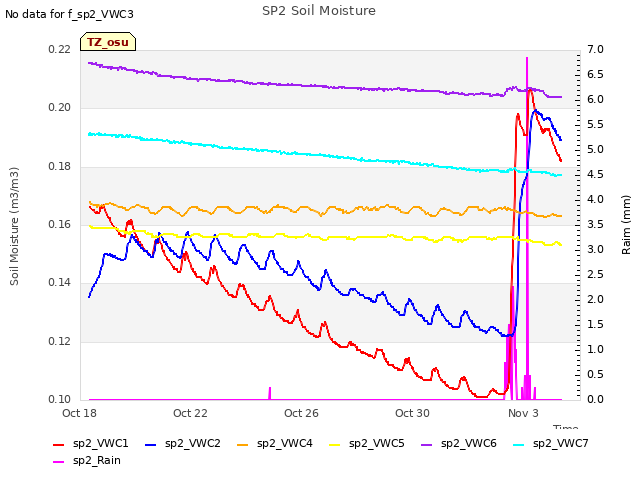The width and height of the screenshot is (640, 480).
Task: Click the 'No data for f_sp2_VWC3' message
Action: pyautogui.click(x=69, y=14)
